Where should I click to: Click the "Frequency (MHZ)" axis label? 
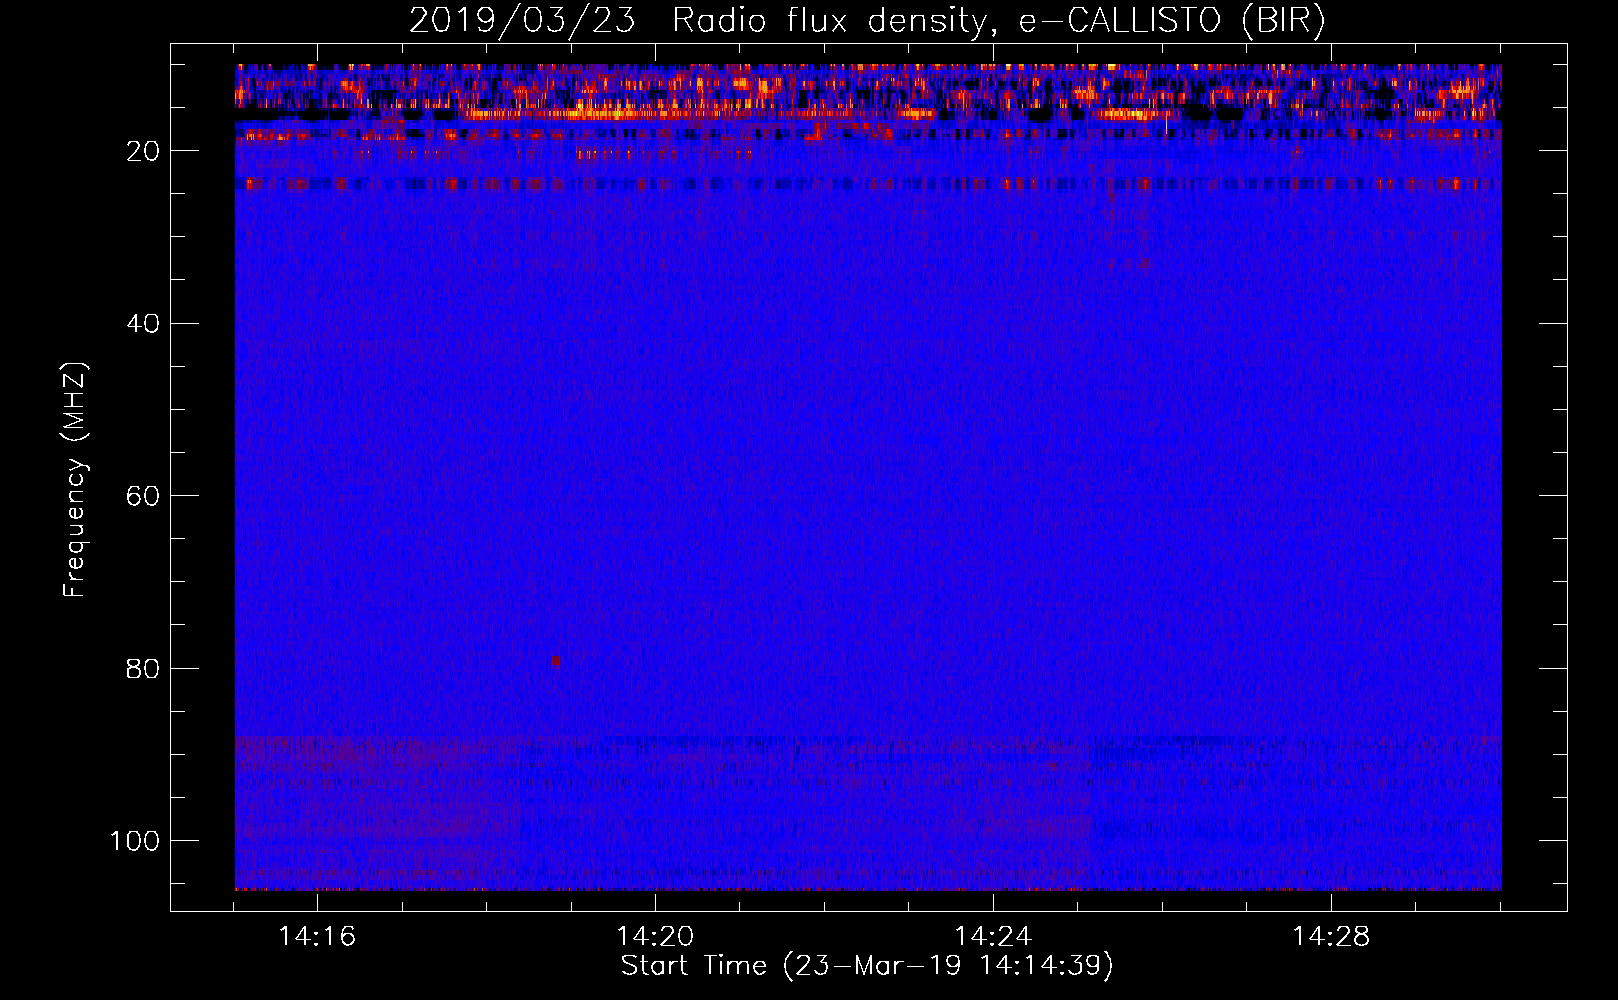[x=75, y=480]
